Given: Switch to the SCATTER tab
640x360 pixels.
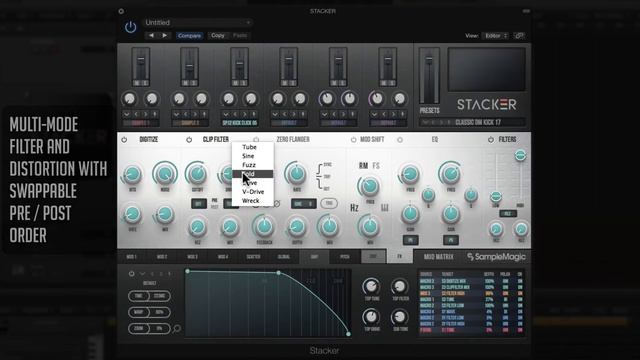Looking at the screenshot, I should pos(253,257).
